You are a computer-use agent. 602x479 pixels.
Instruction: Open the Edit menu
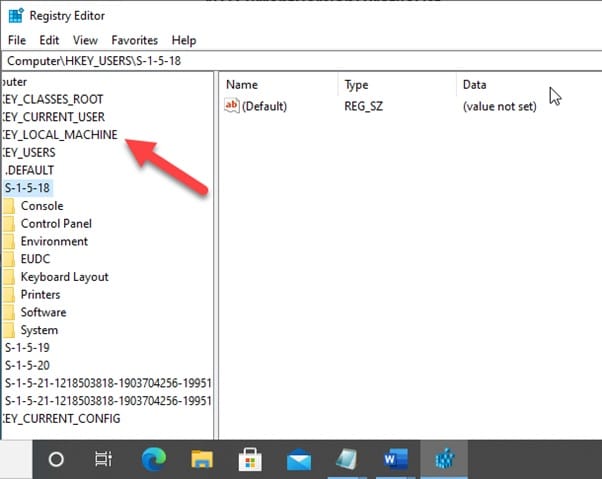coord(49,40)
